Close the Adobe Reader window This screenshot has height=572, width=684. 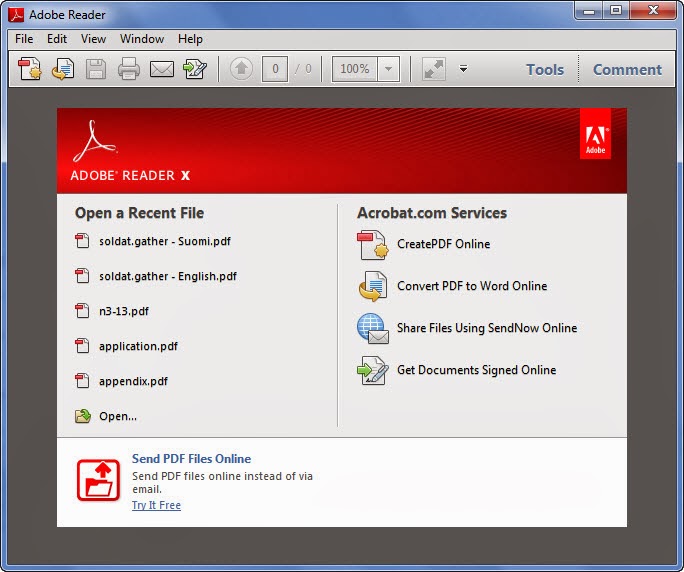[x=653, y=10]
